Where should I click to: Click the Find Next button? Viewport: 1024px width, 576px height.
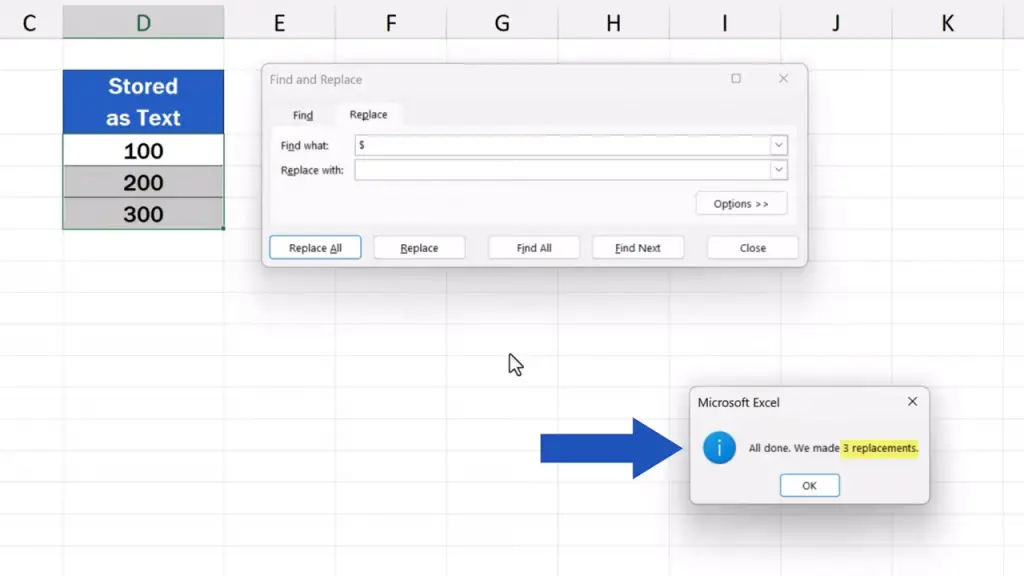pos(637,248)
